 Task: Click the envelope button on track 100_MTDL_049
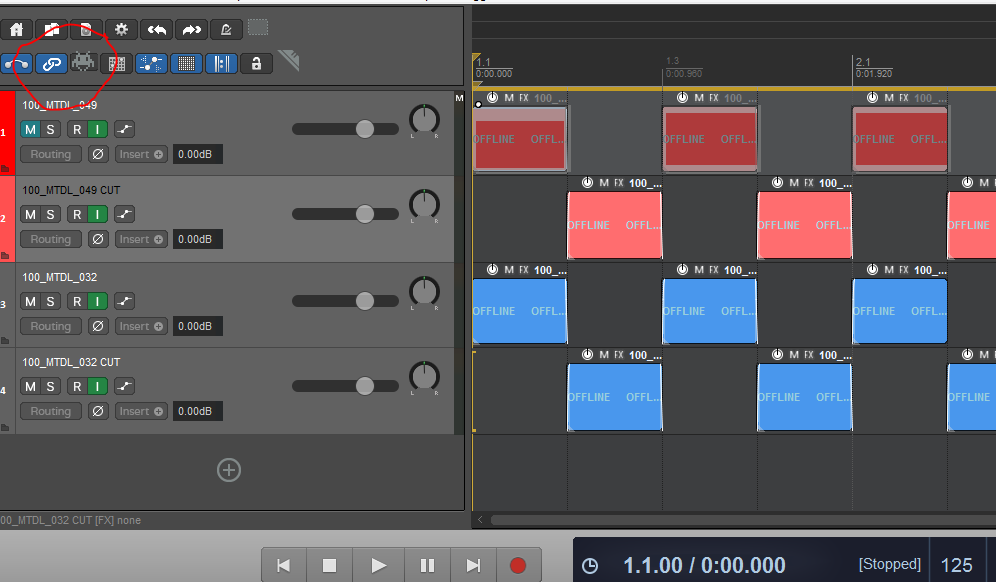click(124, 130)
